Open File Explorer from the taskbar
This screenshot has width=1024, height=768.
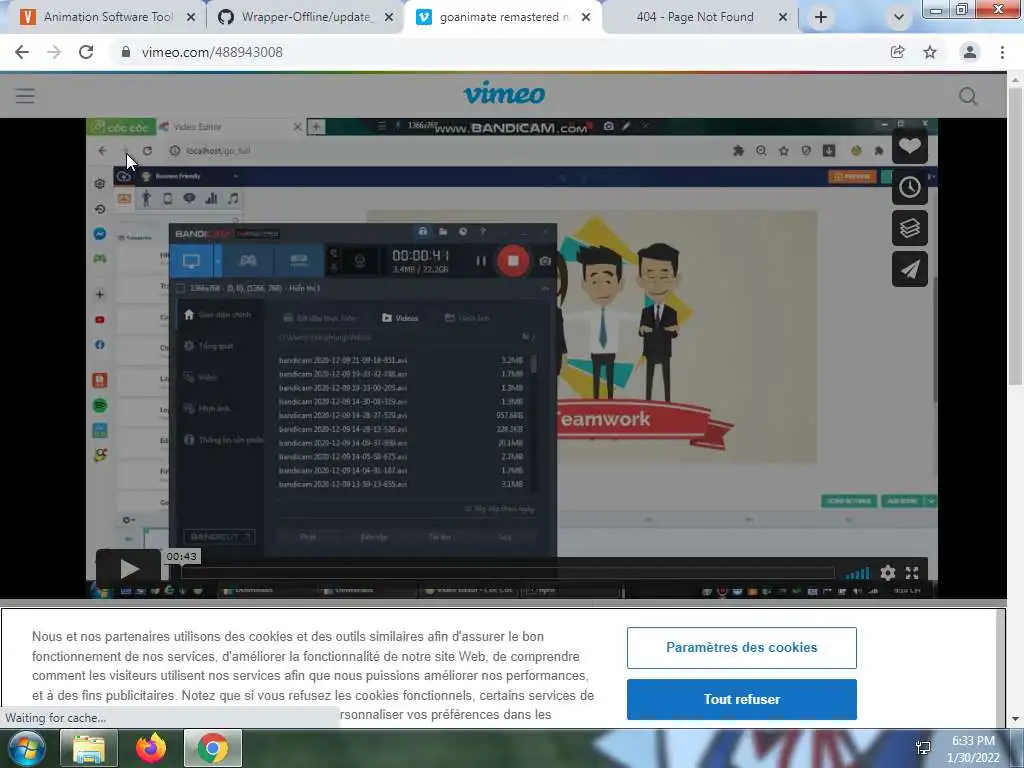tap(88, 748)
